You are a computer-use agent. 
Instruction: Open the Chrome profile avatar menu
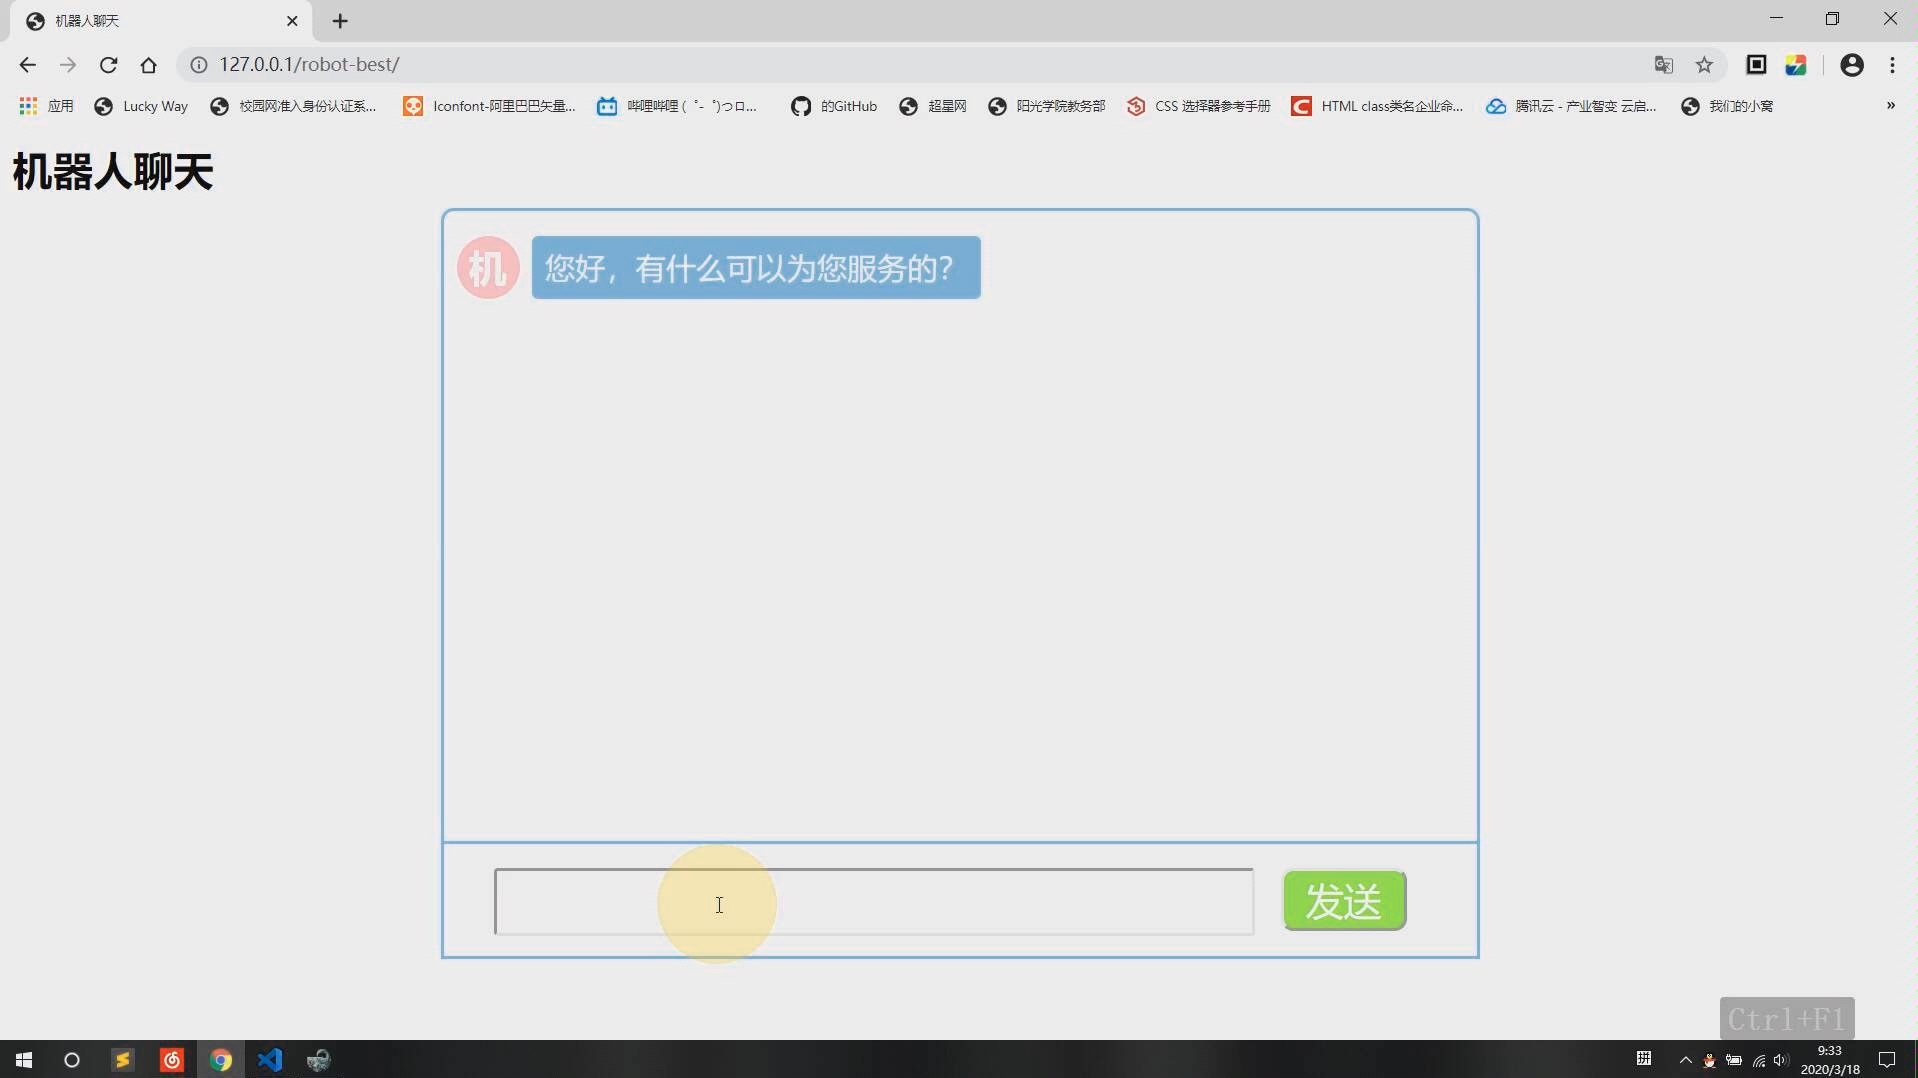(x=1852, y=65)
